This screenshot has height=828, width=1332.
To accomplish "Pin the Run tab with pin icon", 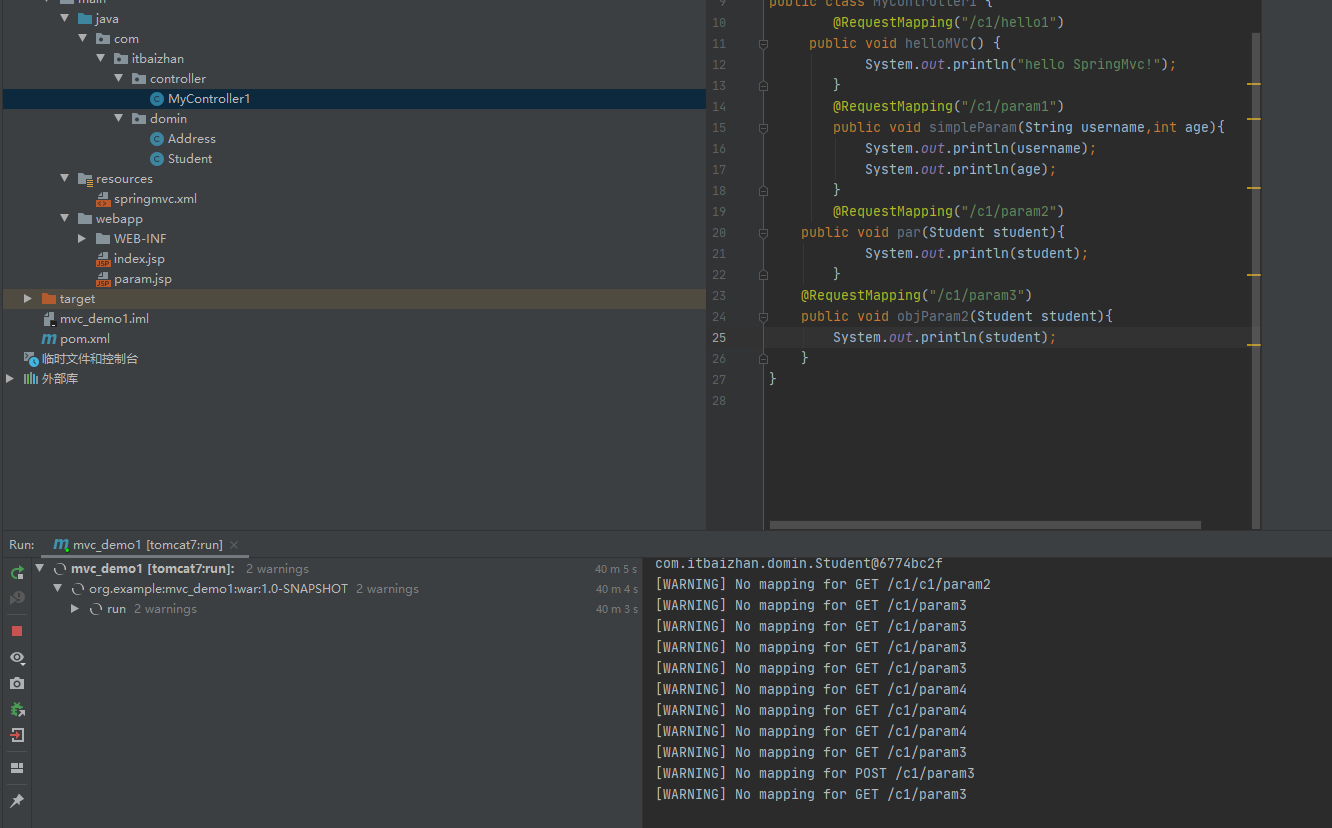I will point(17,801).
